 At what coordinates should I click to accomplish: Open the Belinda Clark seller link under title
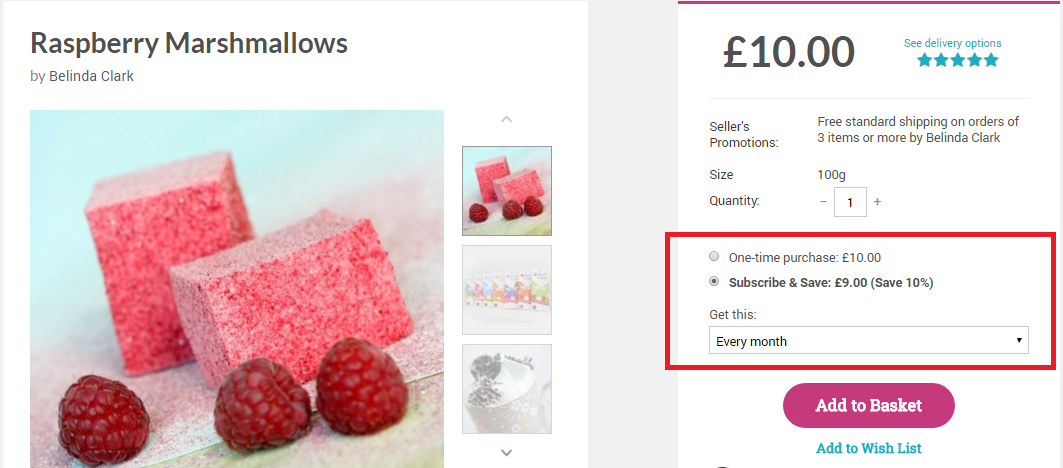pos(92,76)
